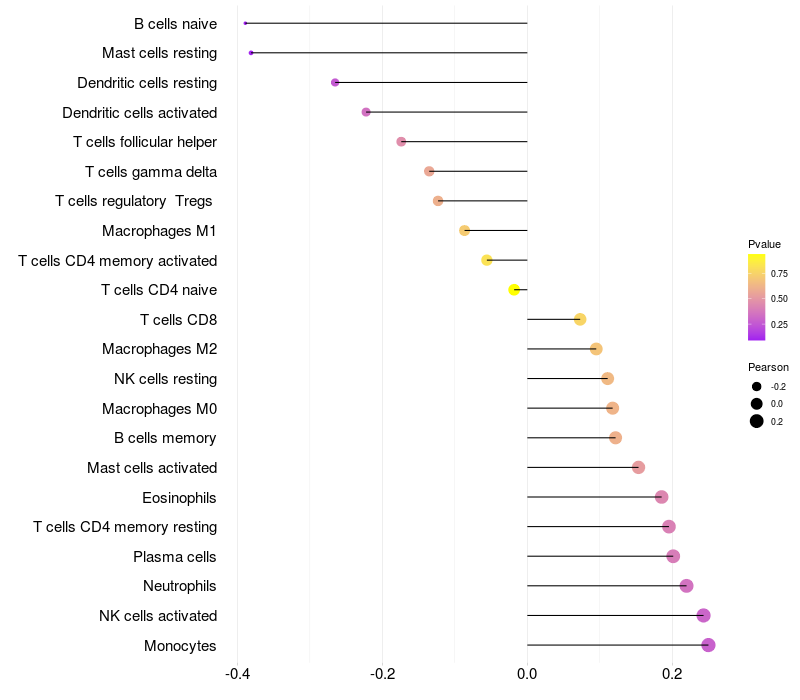
Task: Select the T cells follicular helper label
Action: click(x=145, y=142)
